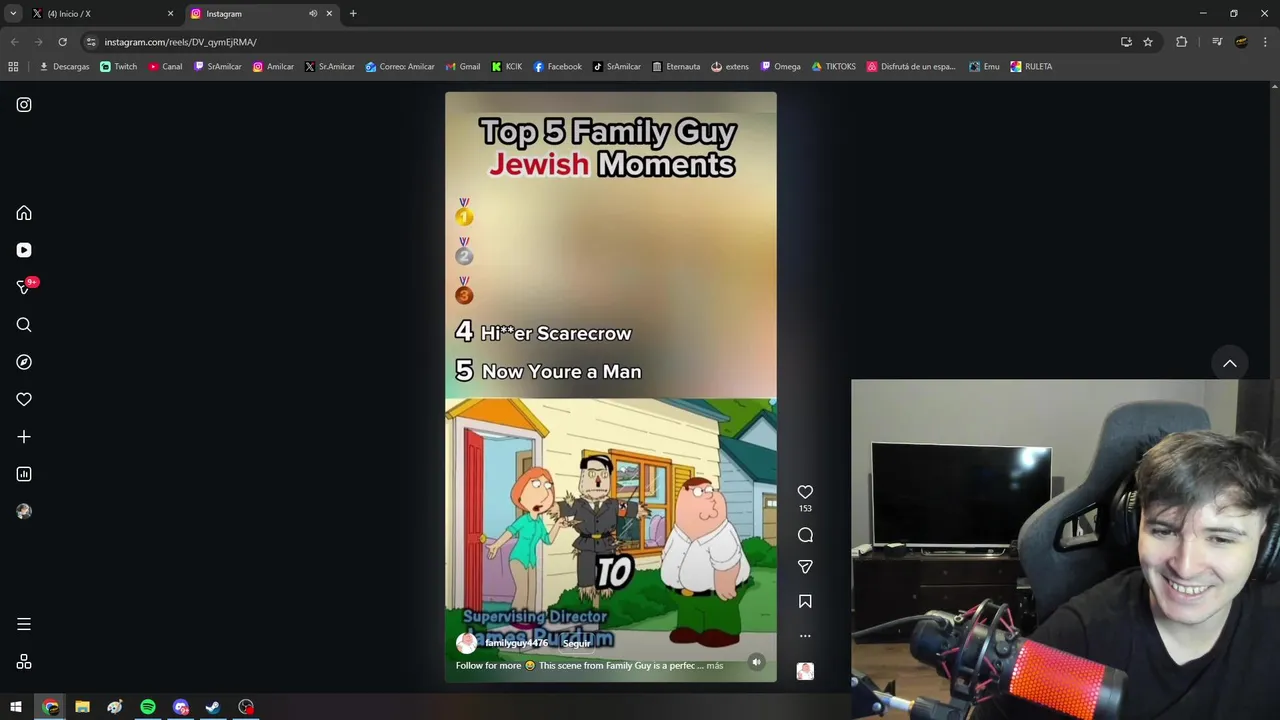Go to Instagram Home in the sidebar
Screen dimensions: 1280x720
click(x=24, y=213)
